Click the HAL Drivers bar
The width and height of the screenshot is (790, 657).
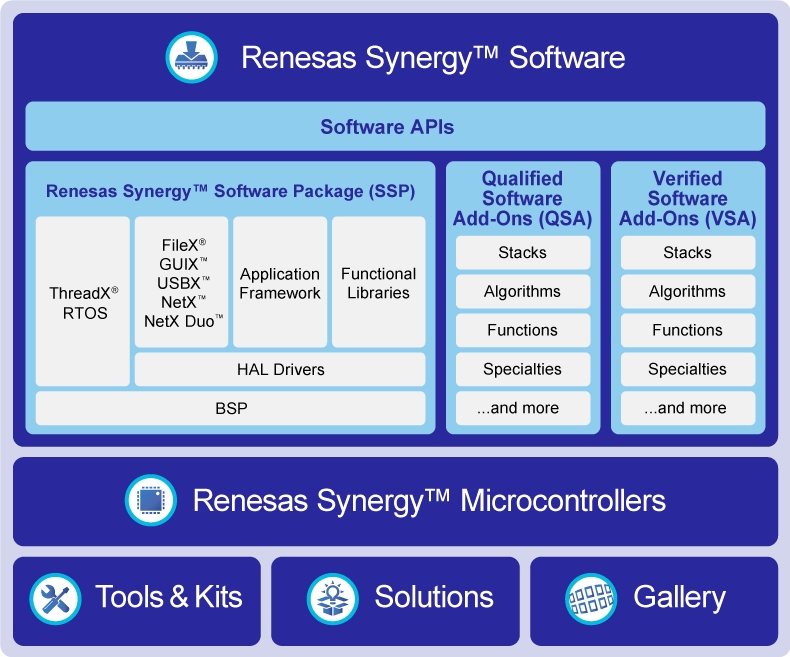280,369
